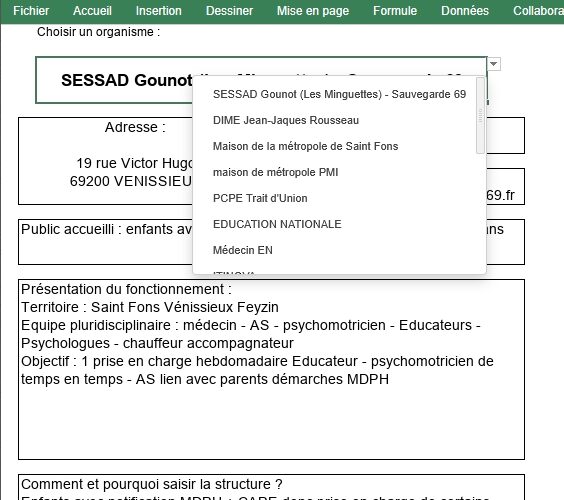Viewport: 564px width, 500px height.
Task: Pick Médecin EN in dropdown list
Action: (243, 250)
